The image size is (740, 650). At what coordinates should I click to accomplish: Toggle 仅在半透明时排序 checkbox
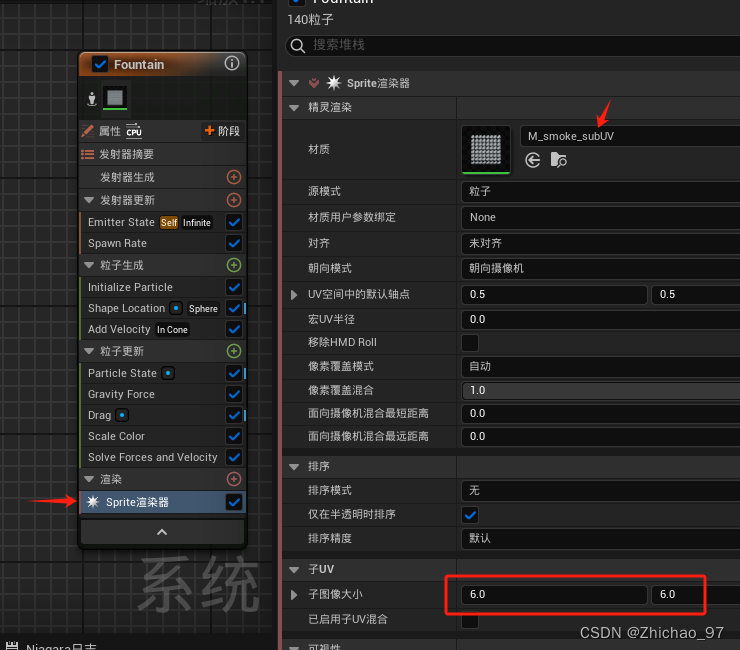[470, 515]
